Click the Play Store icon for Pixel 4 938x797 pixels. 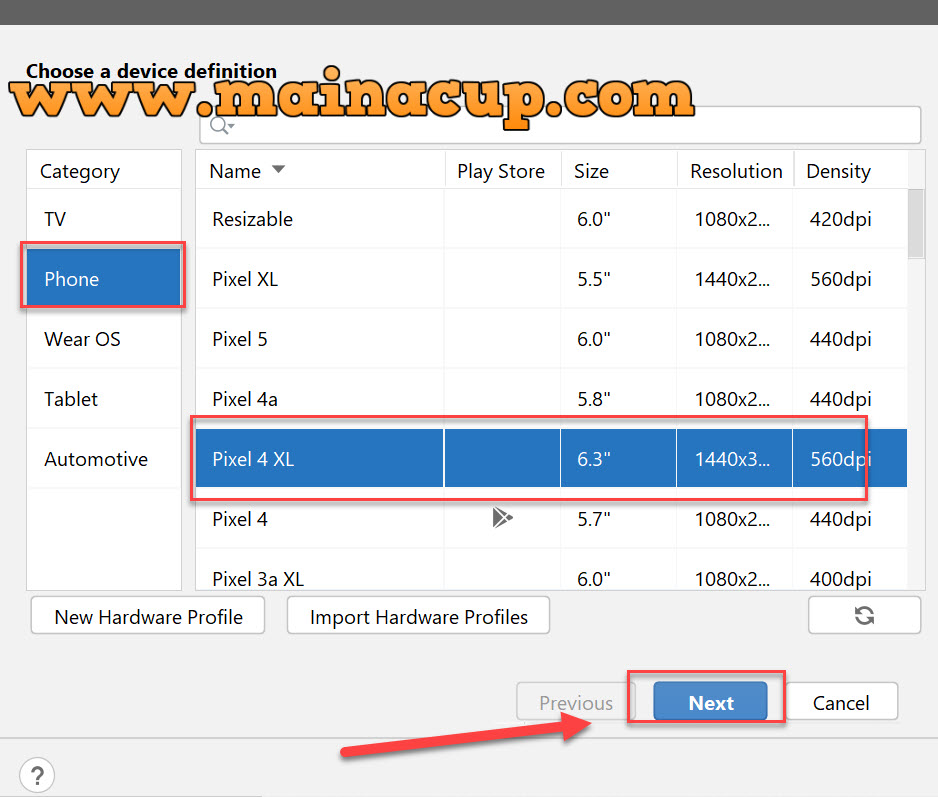pos(502,518)
